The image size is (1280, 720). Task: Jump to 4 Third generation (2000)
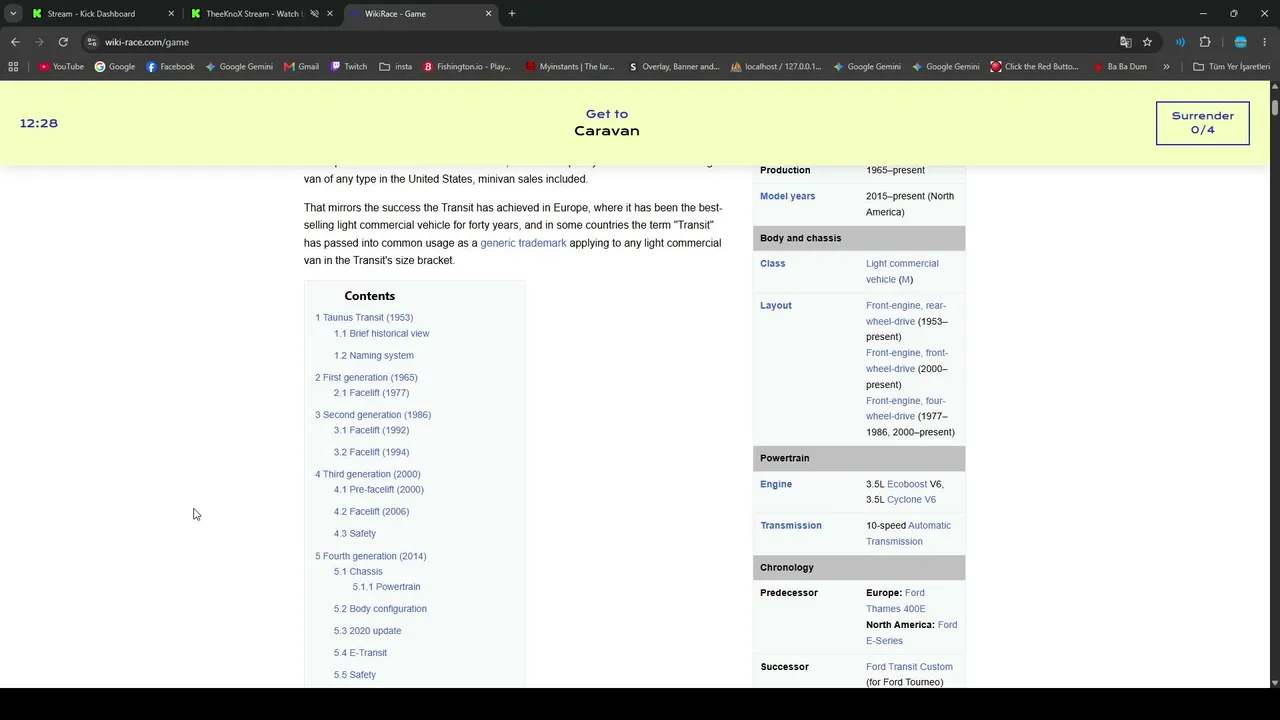pos(368,475)
